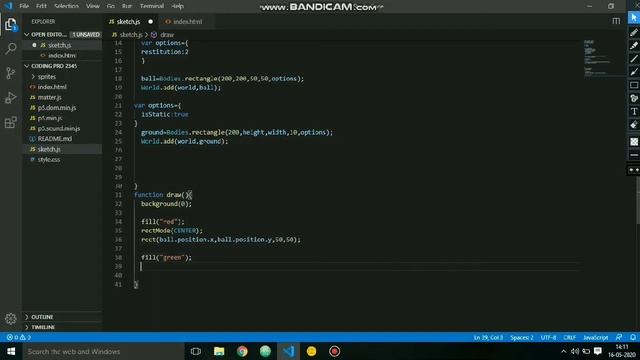Select the Bandicam line tool
Viewport: 640px width, 360px height.
click(634, 59)
